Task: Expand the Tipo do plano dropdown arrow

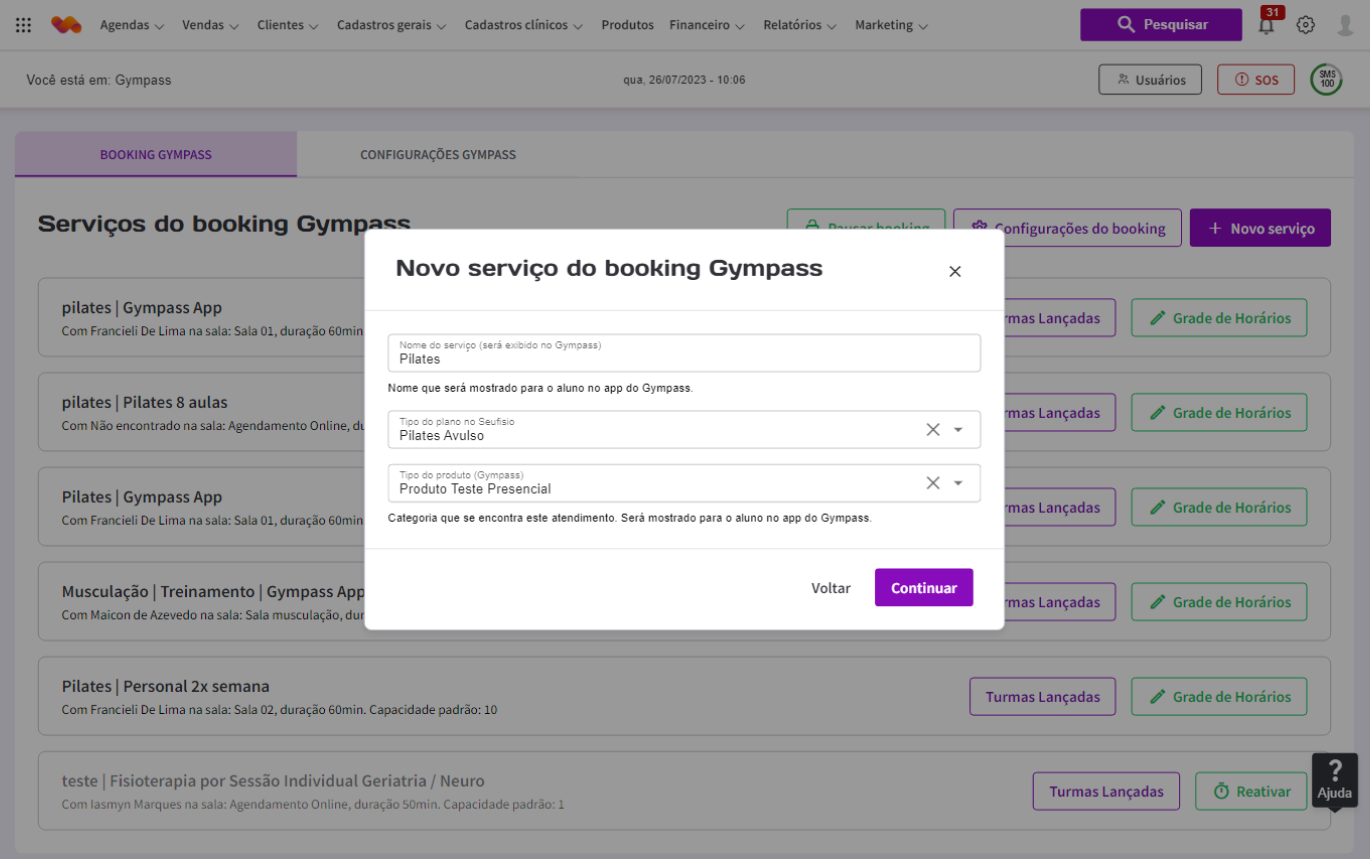Action: click(x=958, y=429)
